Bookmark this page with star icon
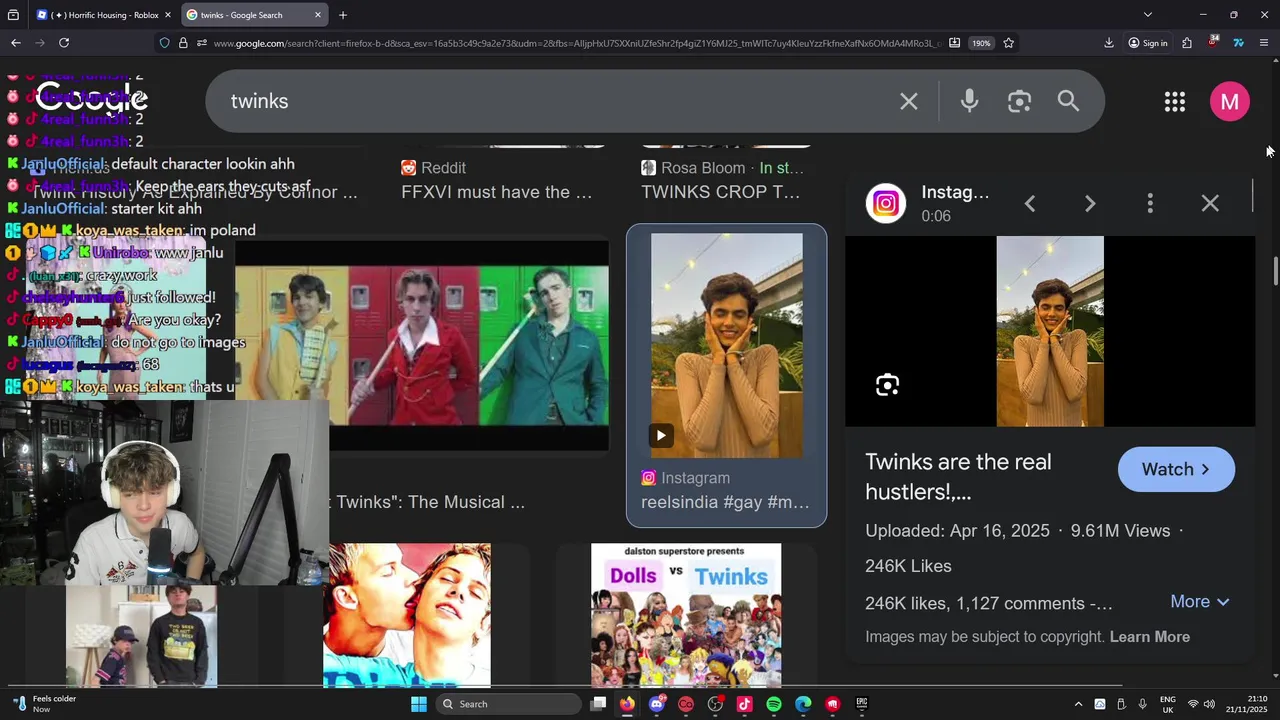 (x=1008, y=43)
